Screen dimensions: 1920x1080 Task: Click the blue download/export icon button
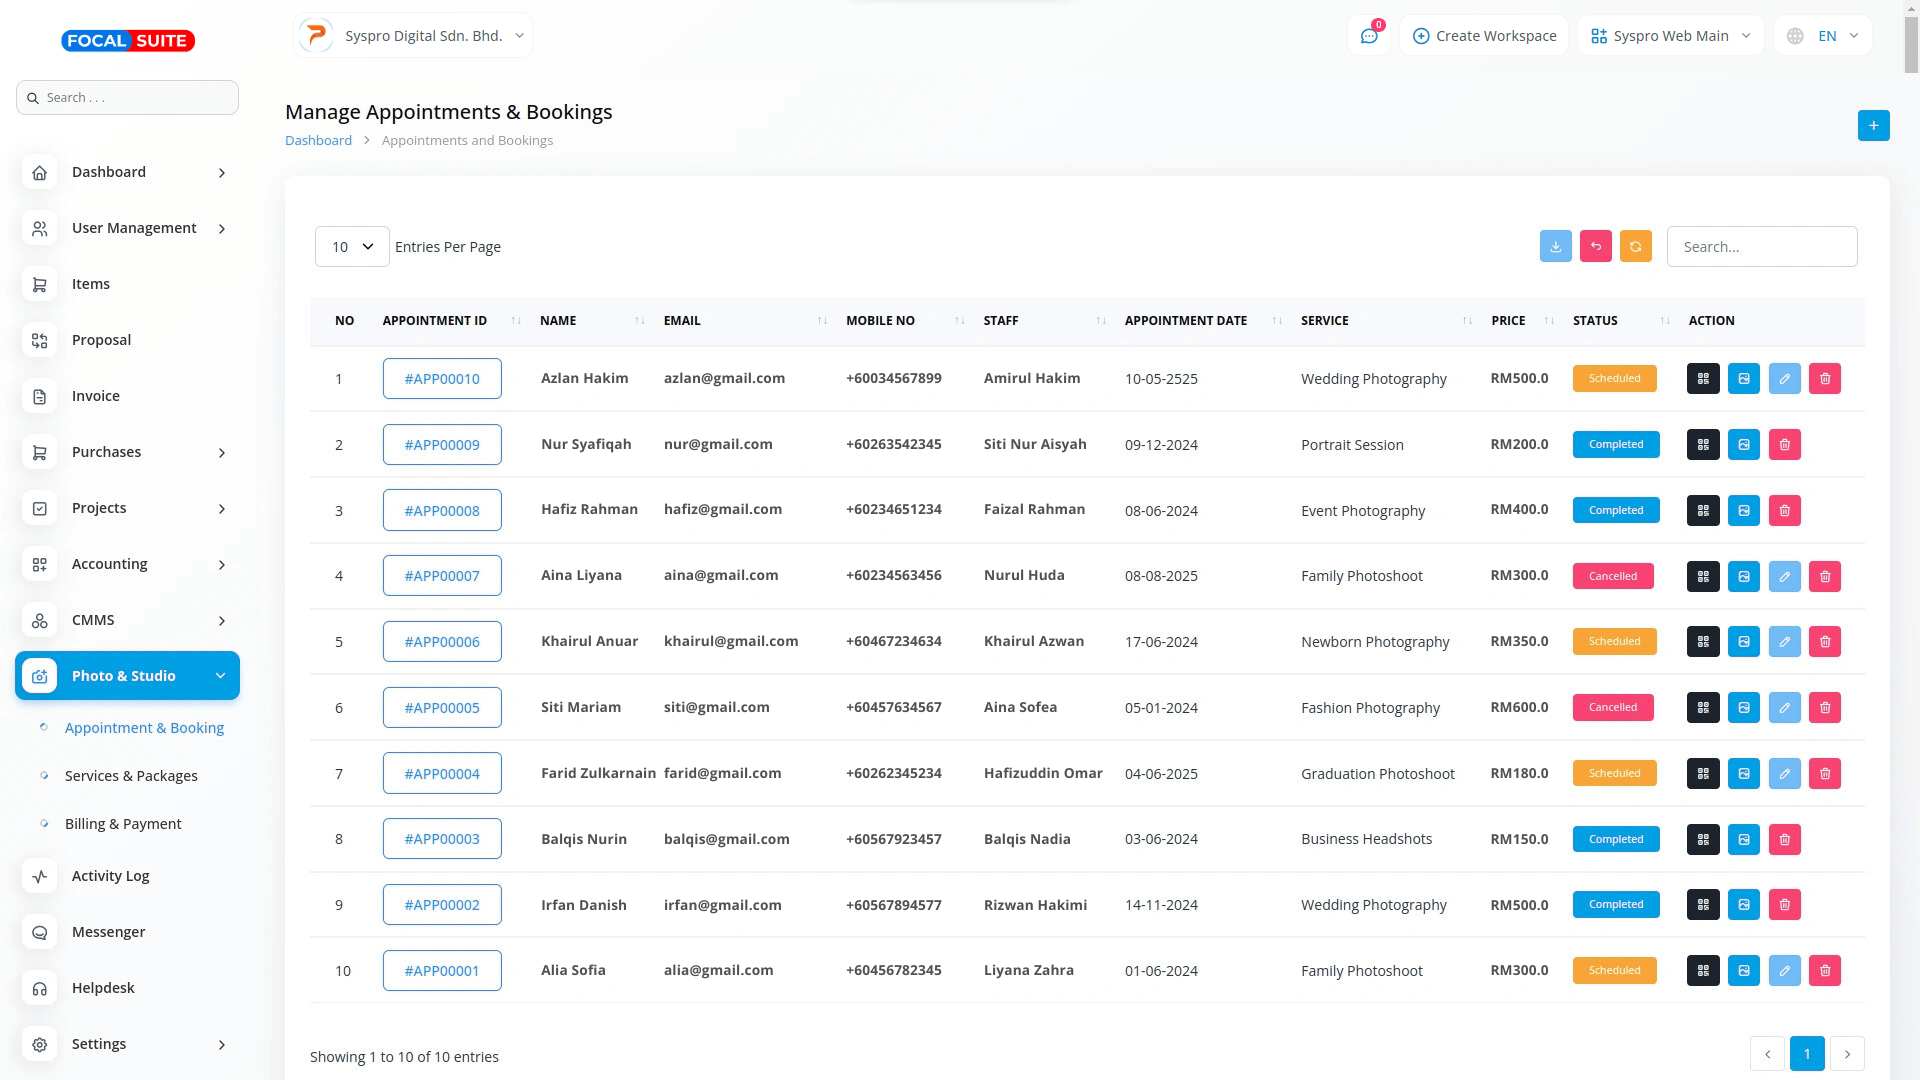(1555, 246)
